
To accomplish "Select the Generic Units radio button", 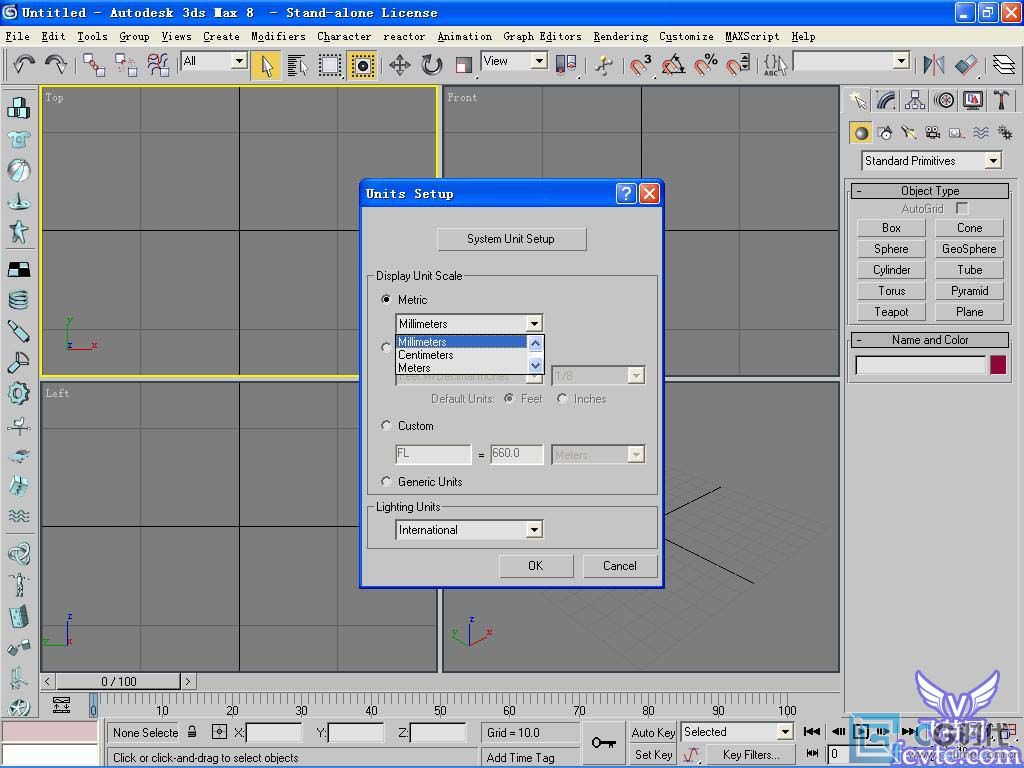I will click(x=386, y=481).
